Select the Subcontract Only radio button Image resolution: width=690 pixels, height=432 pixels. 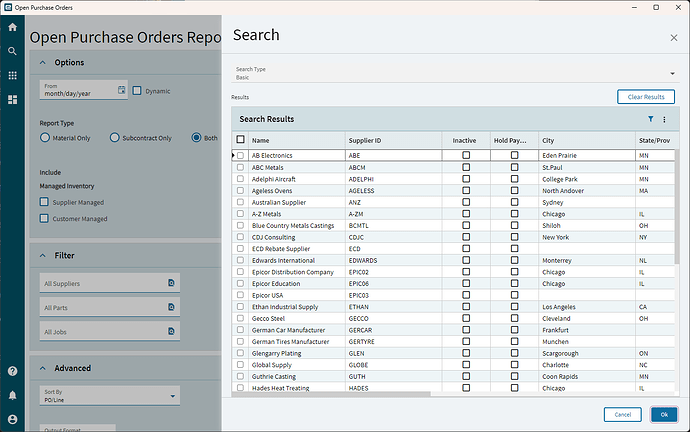pos(114,138)
